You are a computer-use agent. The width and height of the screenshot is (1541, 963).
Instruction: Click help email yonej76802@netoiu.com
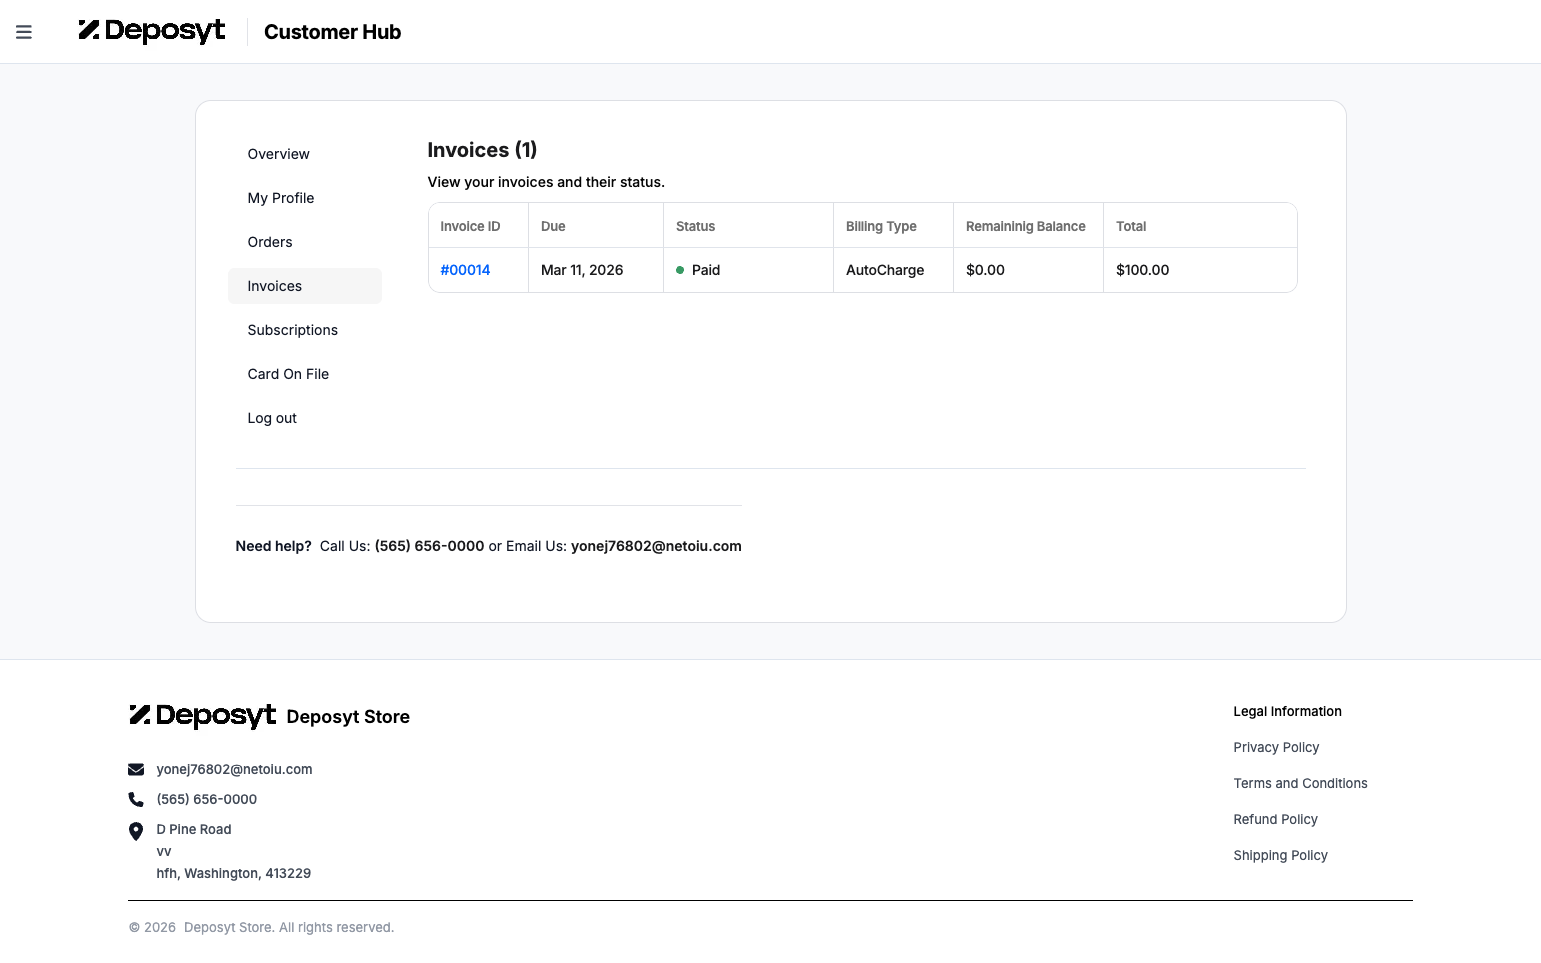(656, 546)
